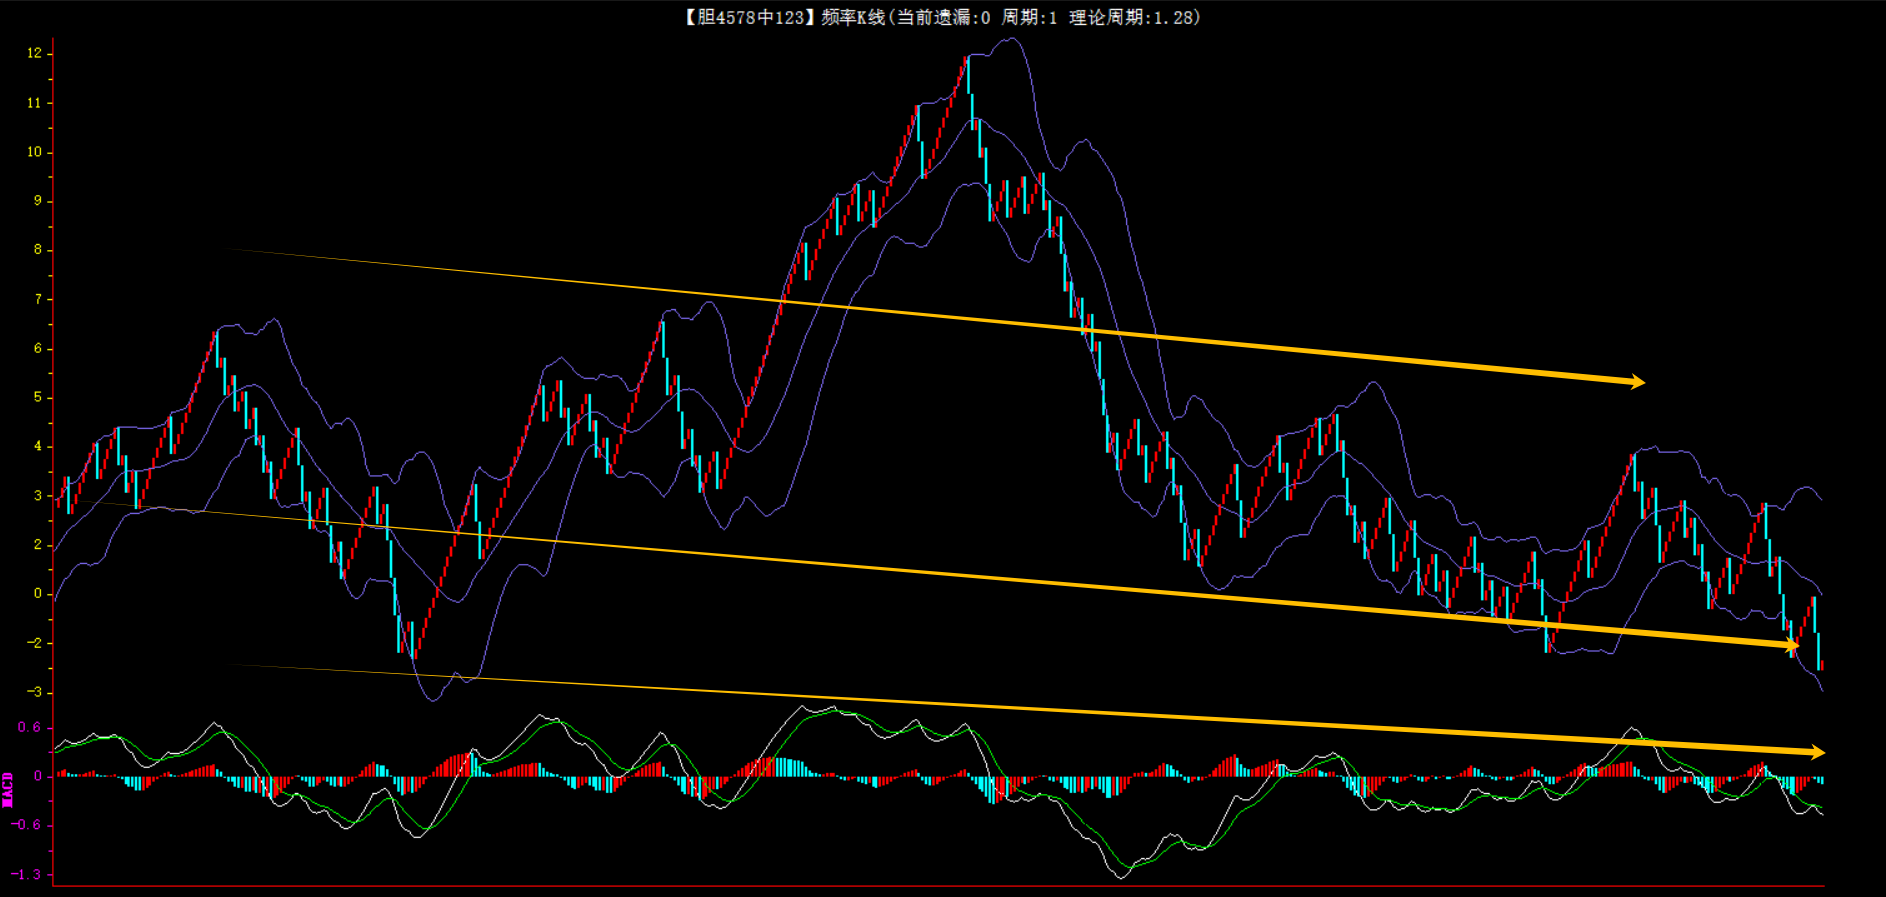Click the arrowhead of the bottom orange trendline

1817,752
